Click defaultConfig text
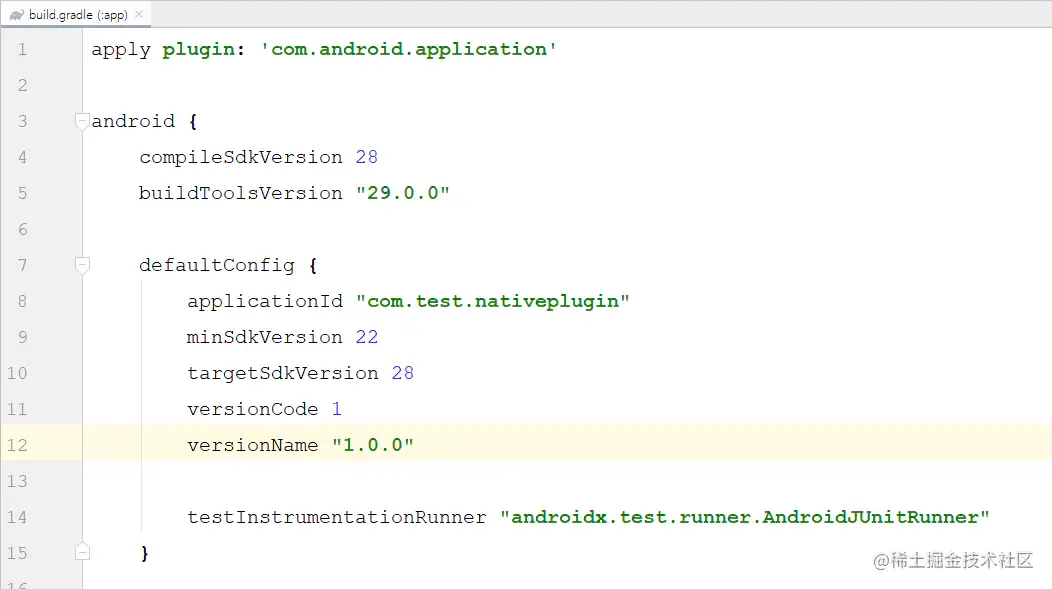Viewport: 1052px width, 589px height. click(x=217, y=266)
